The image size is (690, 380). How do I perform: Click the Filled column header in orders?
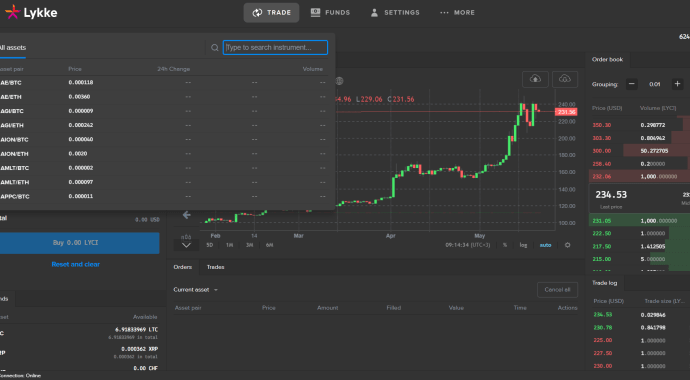click(394, 308)
